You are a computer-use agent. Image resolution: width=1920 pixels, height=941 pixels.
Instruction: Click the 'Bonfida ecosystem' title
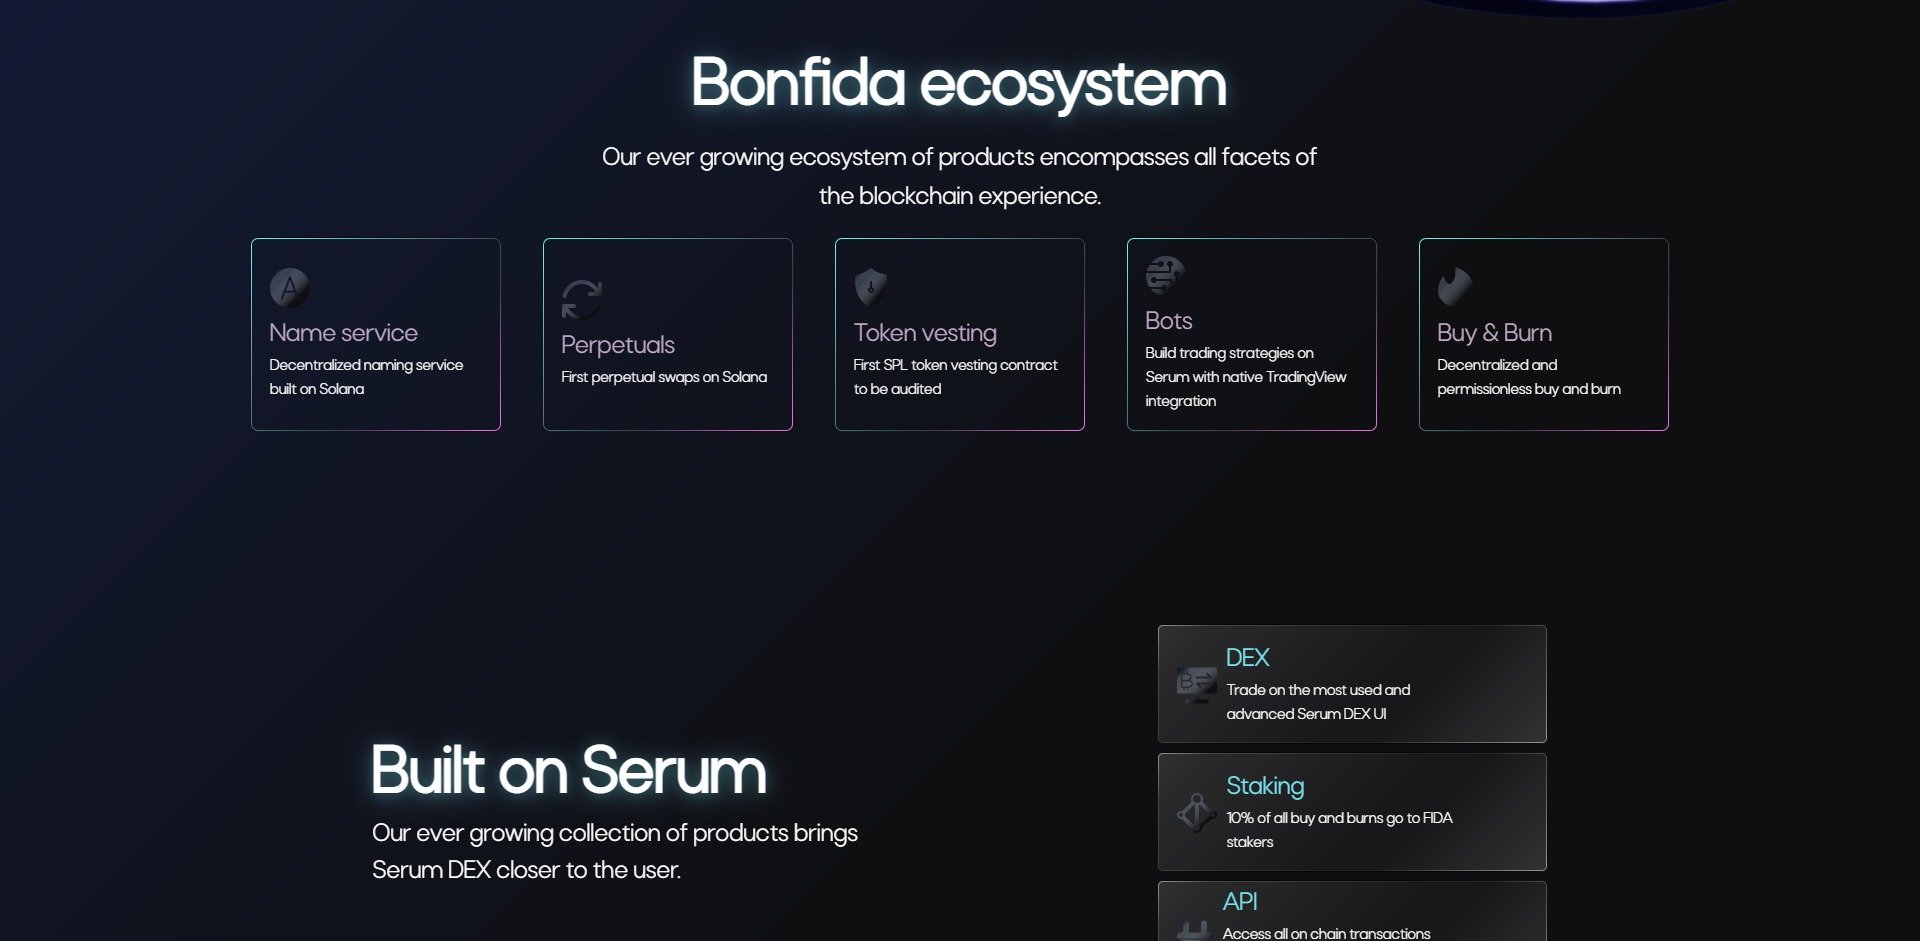pos(958,84)
